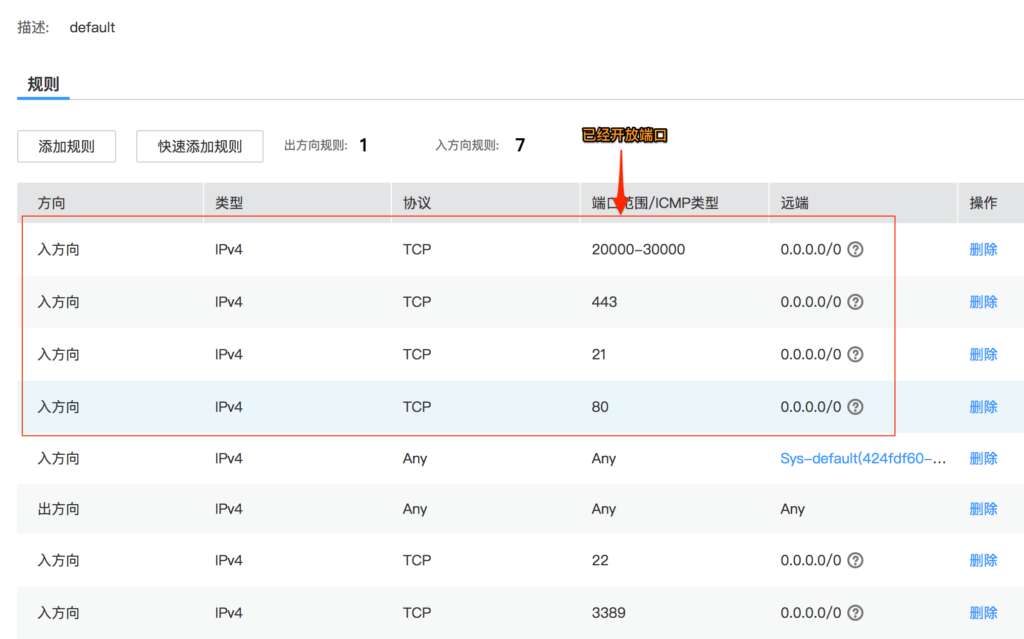
Task: Open the Sys-default security group link
Action: (863, 459)
